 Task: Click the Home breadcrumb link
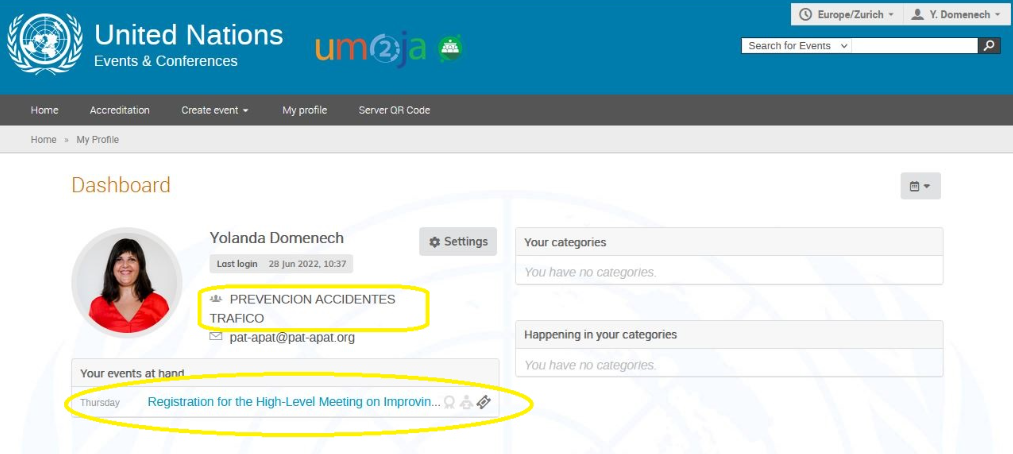point(43,140)
